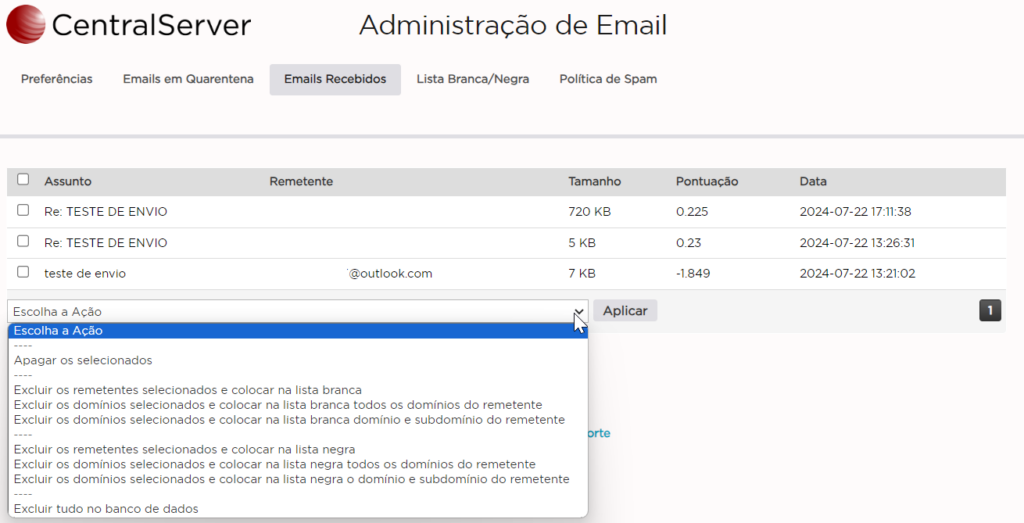The width and height of the screenshot is (1024, 523).
Task: Tick the checkbox for 'teste de envio'
Action: coord(23,272)
